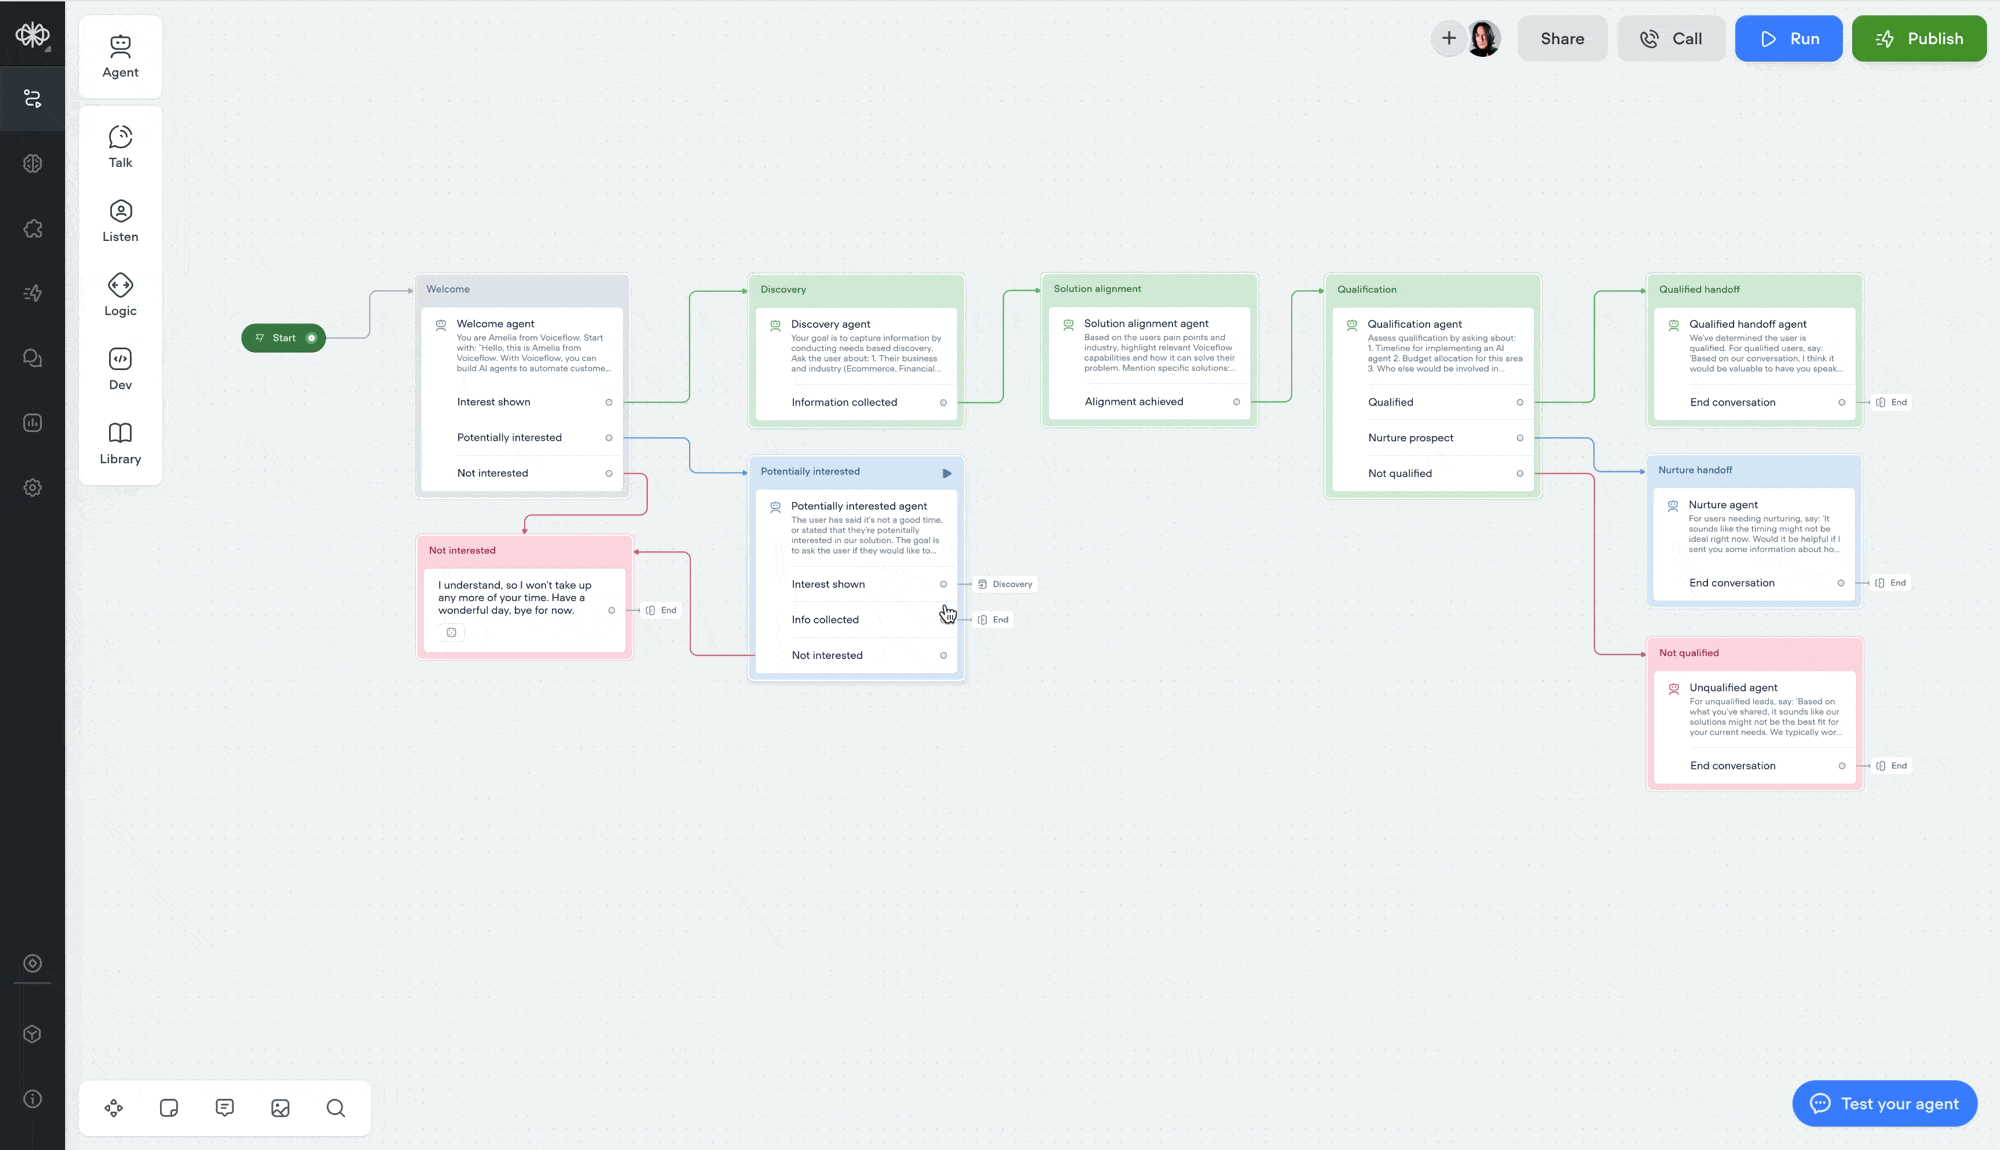2000x1150 pixels.
Task: Add a sticky note from bottom toolbar
Action: (x=169, y=1108)
